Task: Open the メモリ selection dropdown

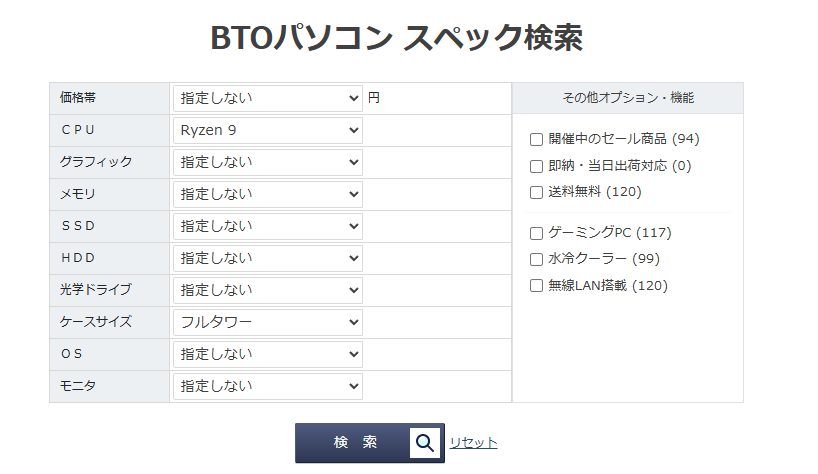Action: (267, 194)
